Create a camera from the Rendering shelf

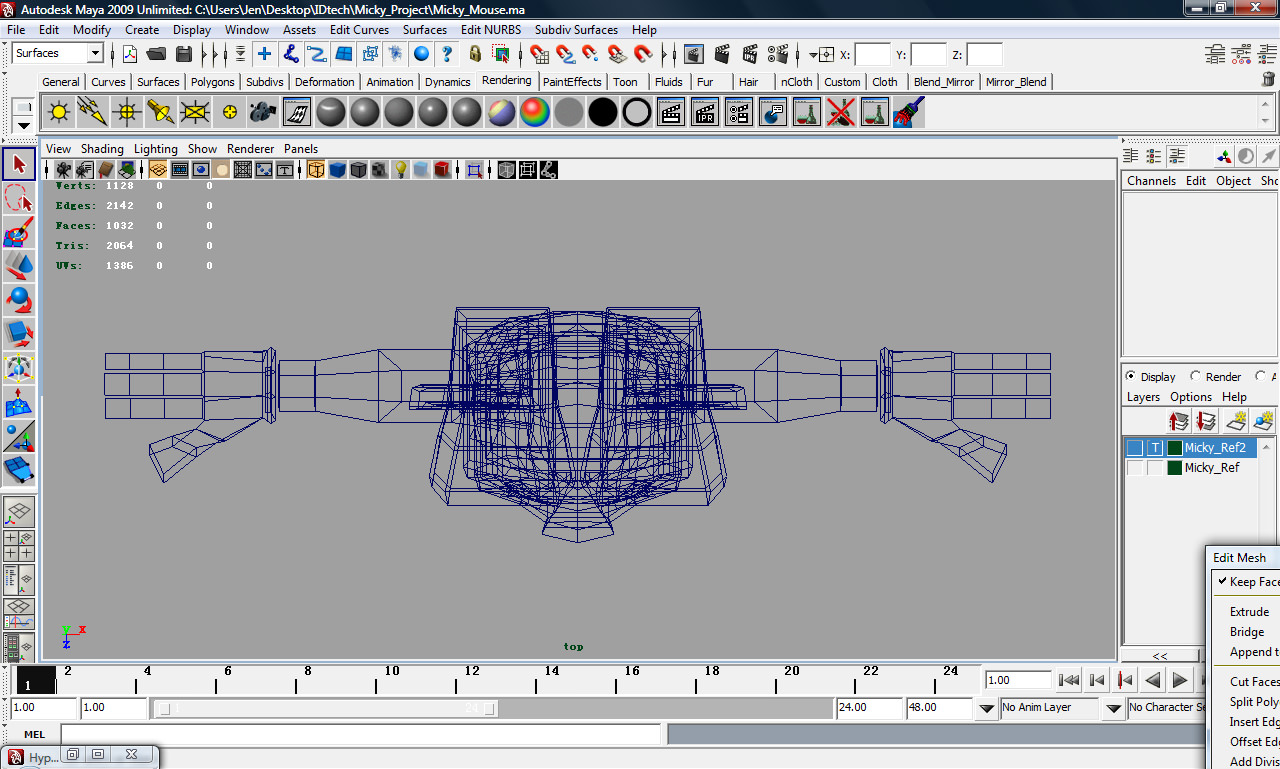263,112
